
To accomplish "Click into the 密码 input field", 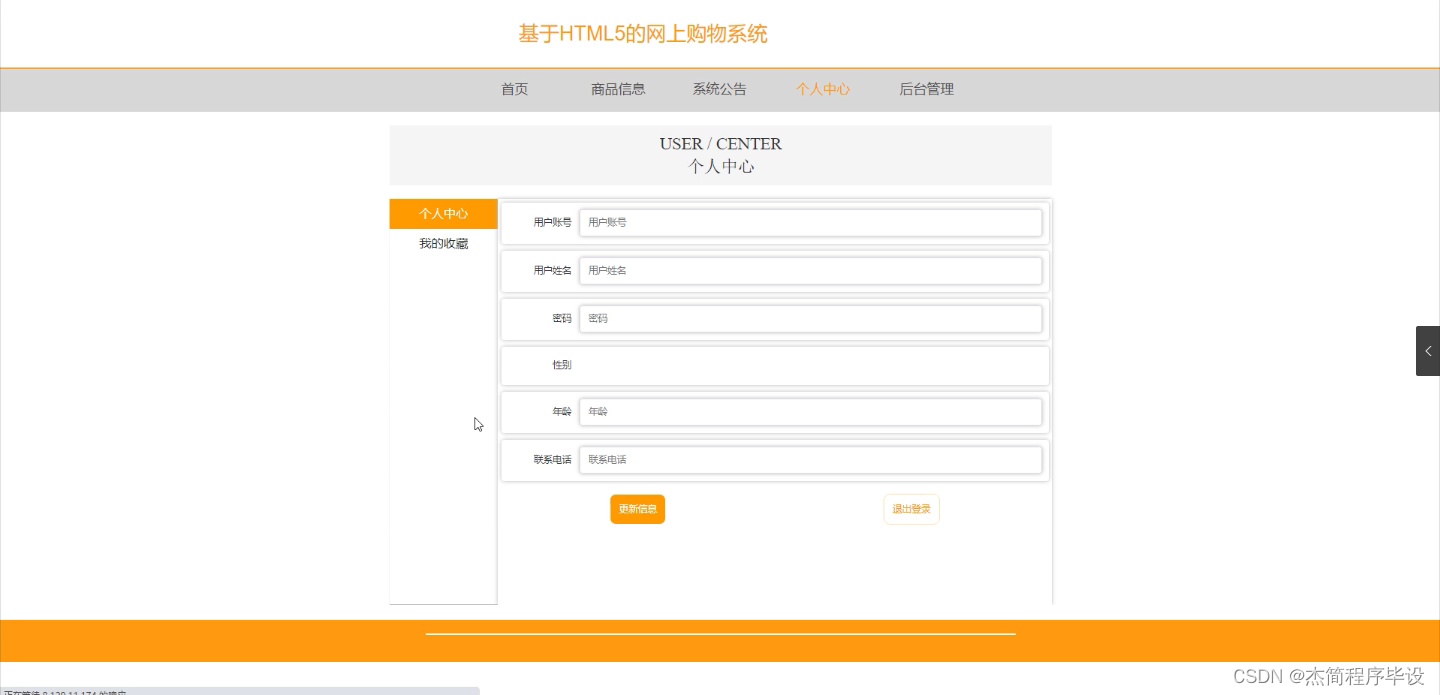I will (x=811, y=318).
